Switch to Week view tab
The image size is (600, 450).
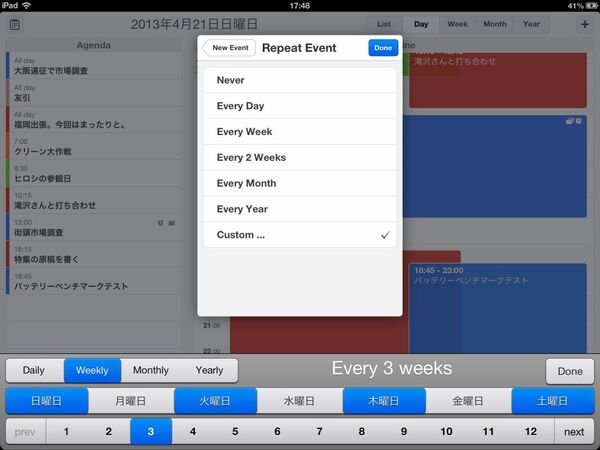pyautogui.click(x=458, y=24)
